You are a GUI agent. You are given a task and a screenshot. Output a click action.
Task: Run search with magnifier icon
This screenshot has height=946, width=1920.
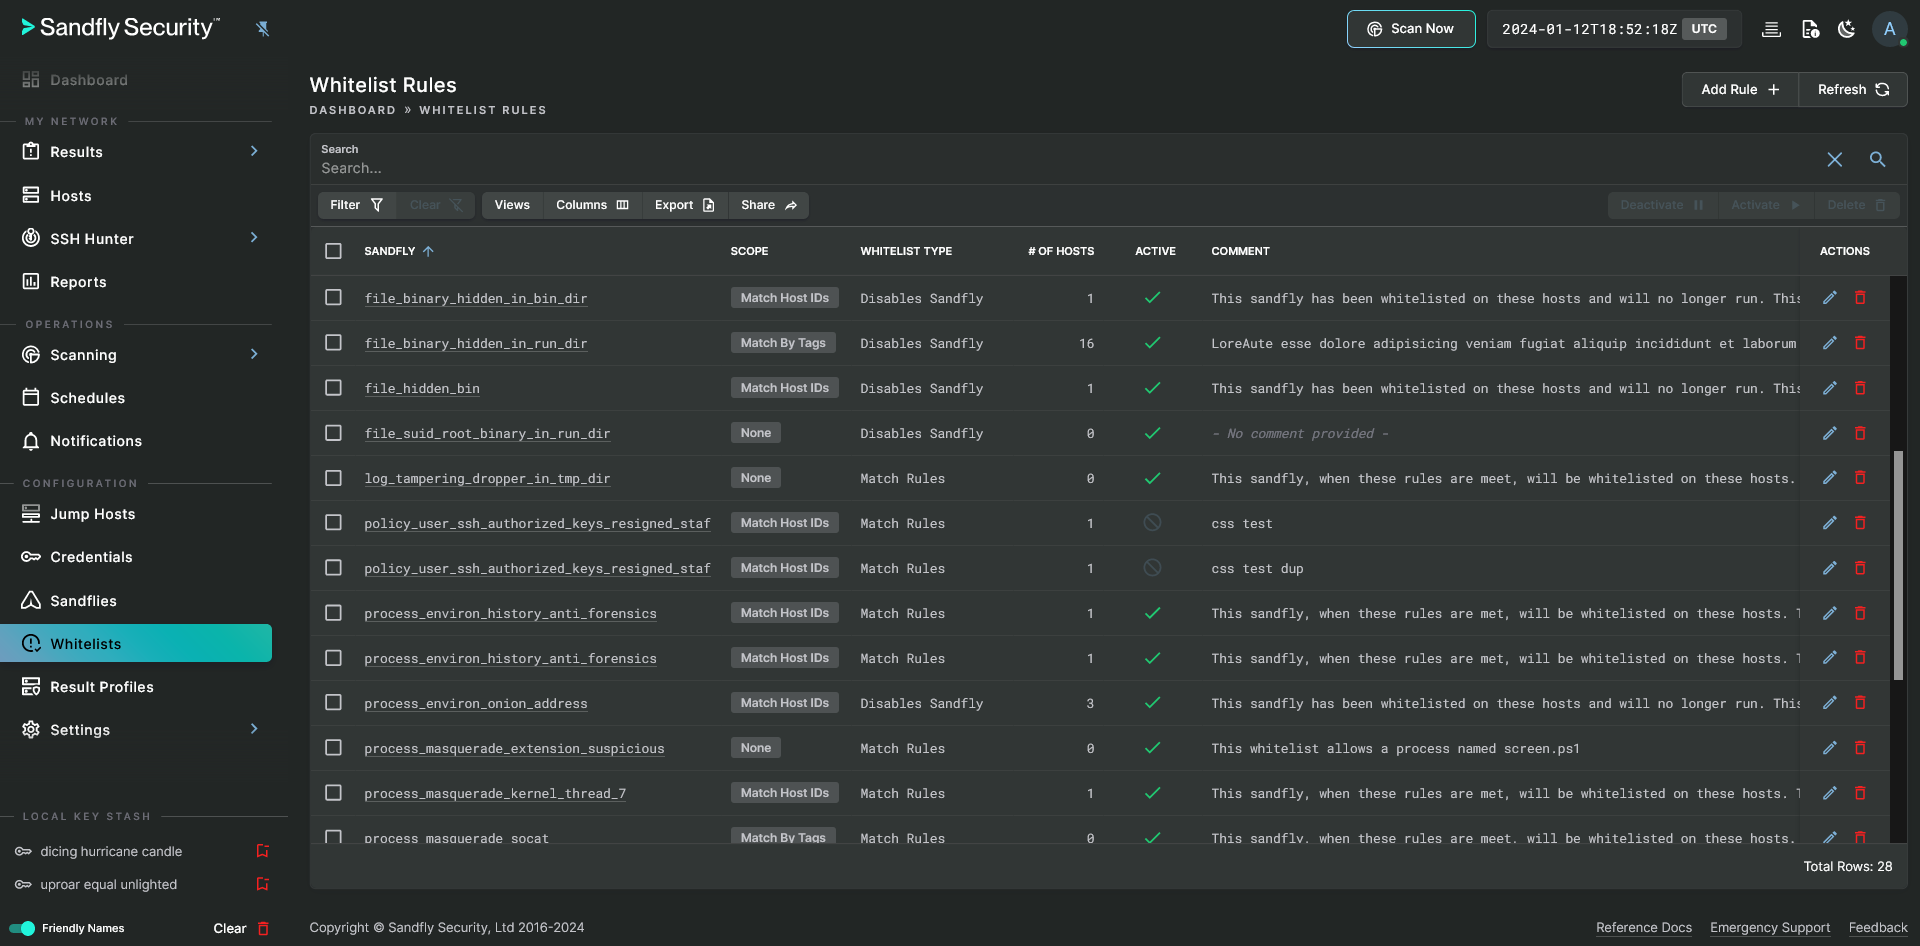click(x=1878, y=159)
